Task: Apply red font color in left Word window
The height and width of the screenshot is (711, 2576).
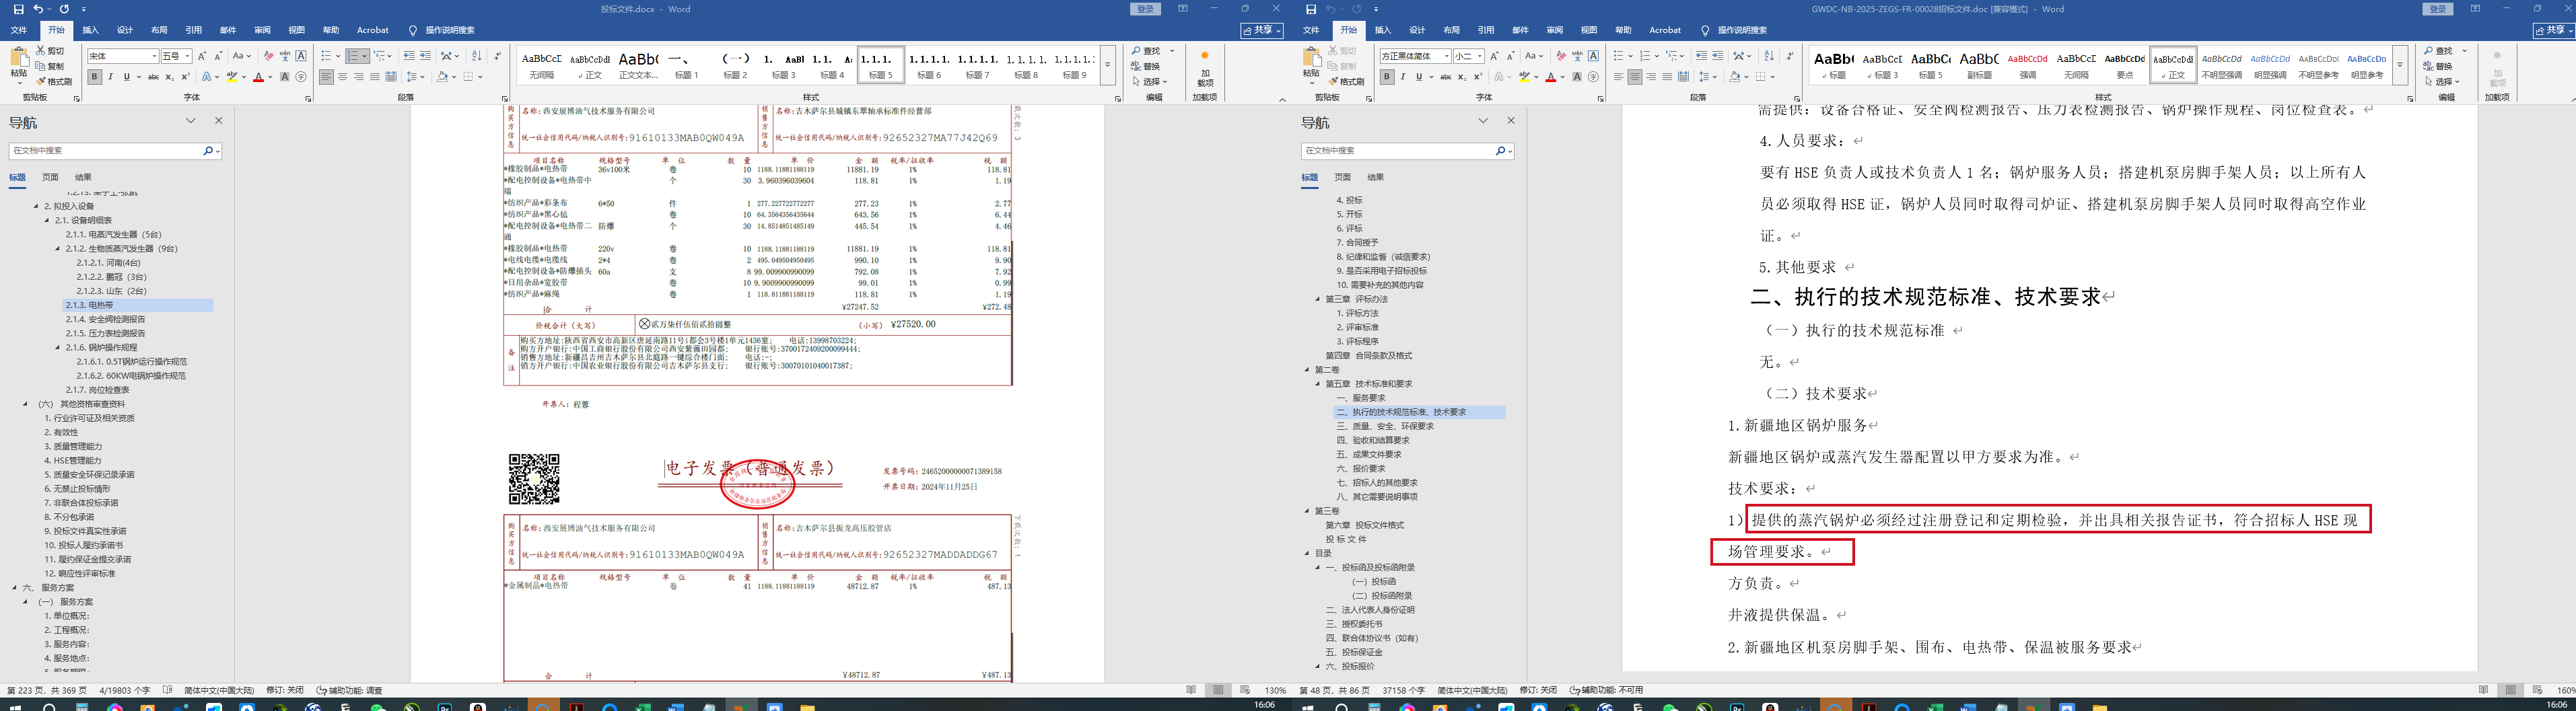Action: [258, 77]
